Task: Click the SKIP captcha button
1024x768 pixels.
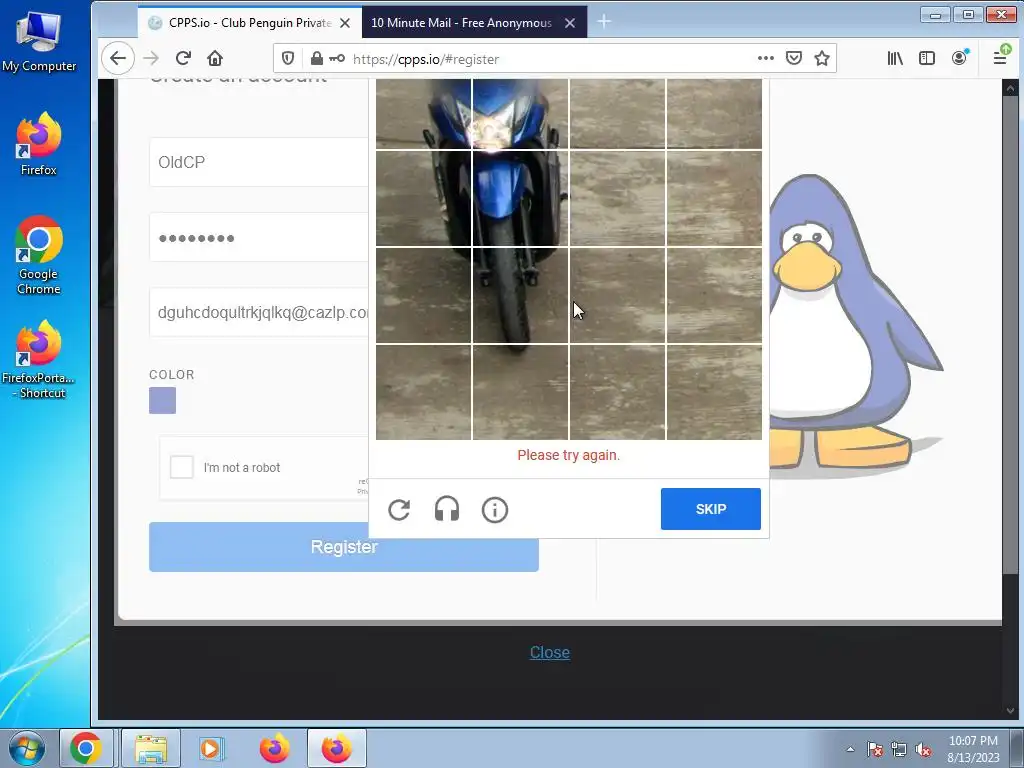Action: pyautogui.click(x=711, y=509)
